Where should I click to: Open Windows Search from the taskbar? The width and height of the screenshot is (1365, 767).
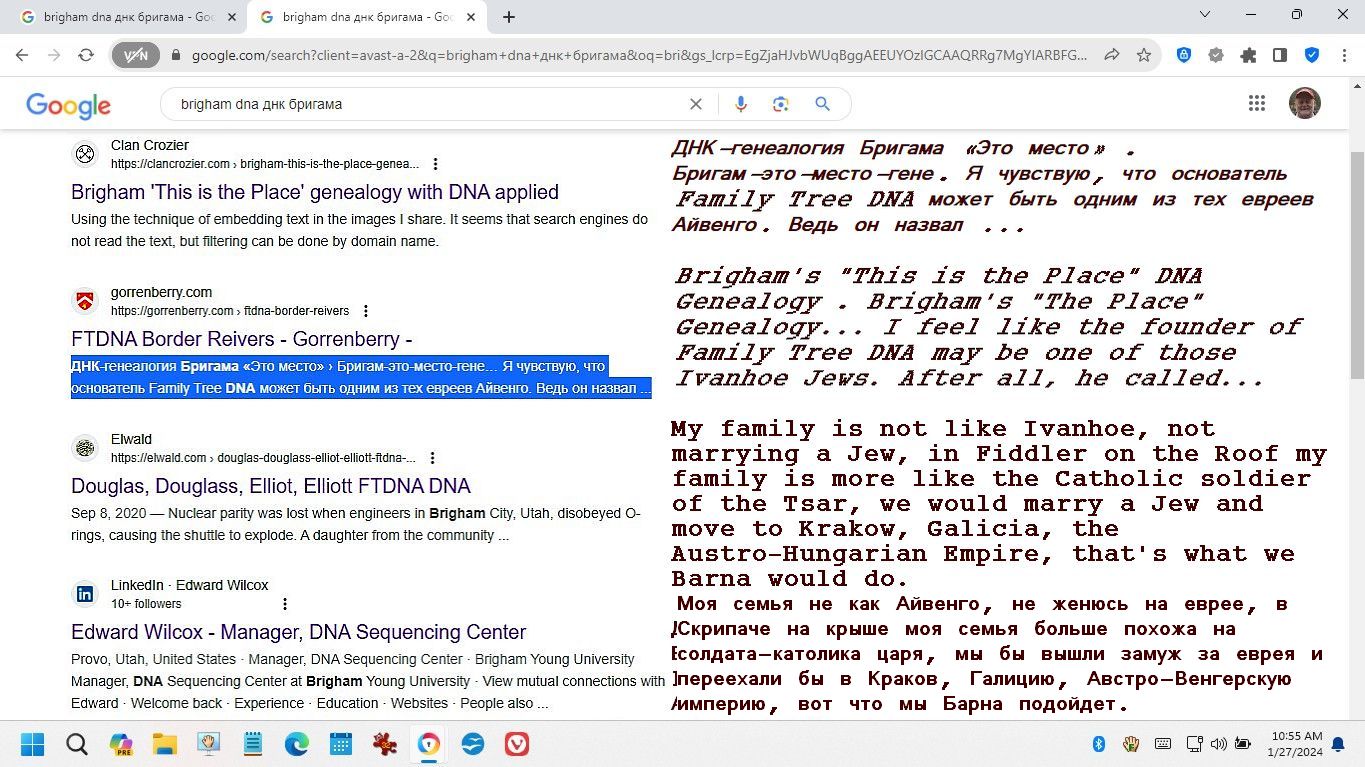point(77,744)
